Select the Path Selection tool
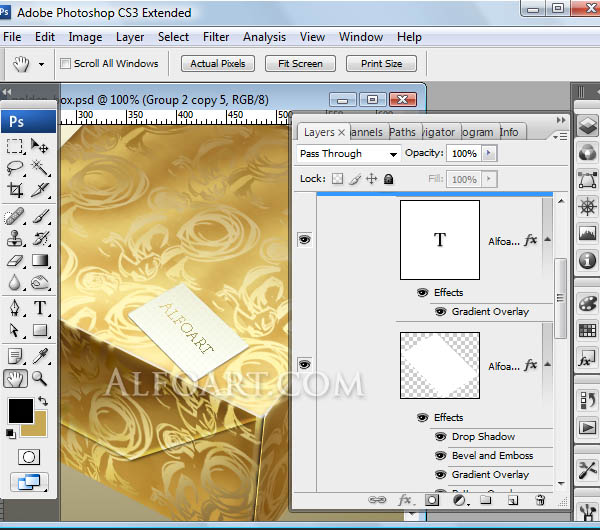 15,330
